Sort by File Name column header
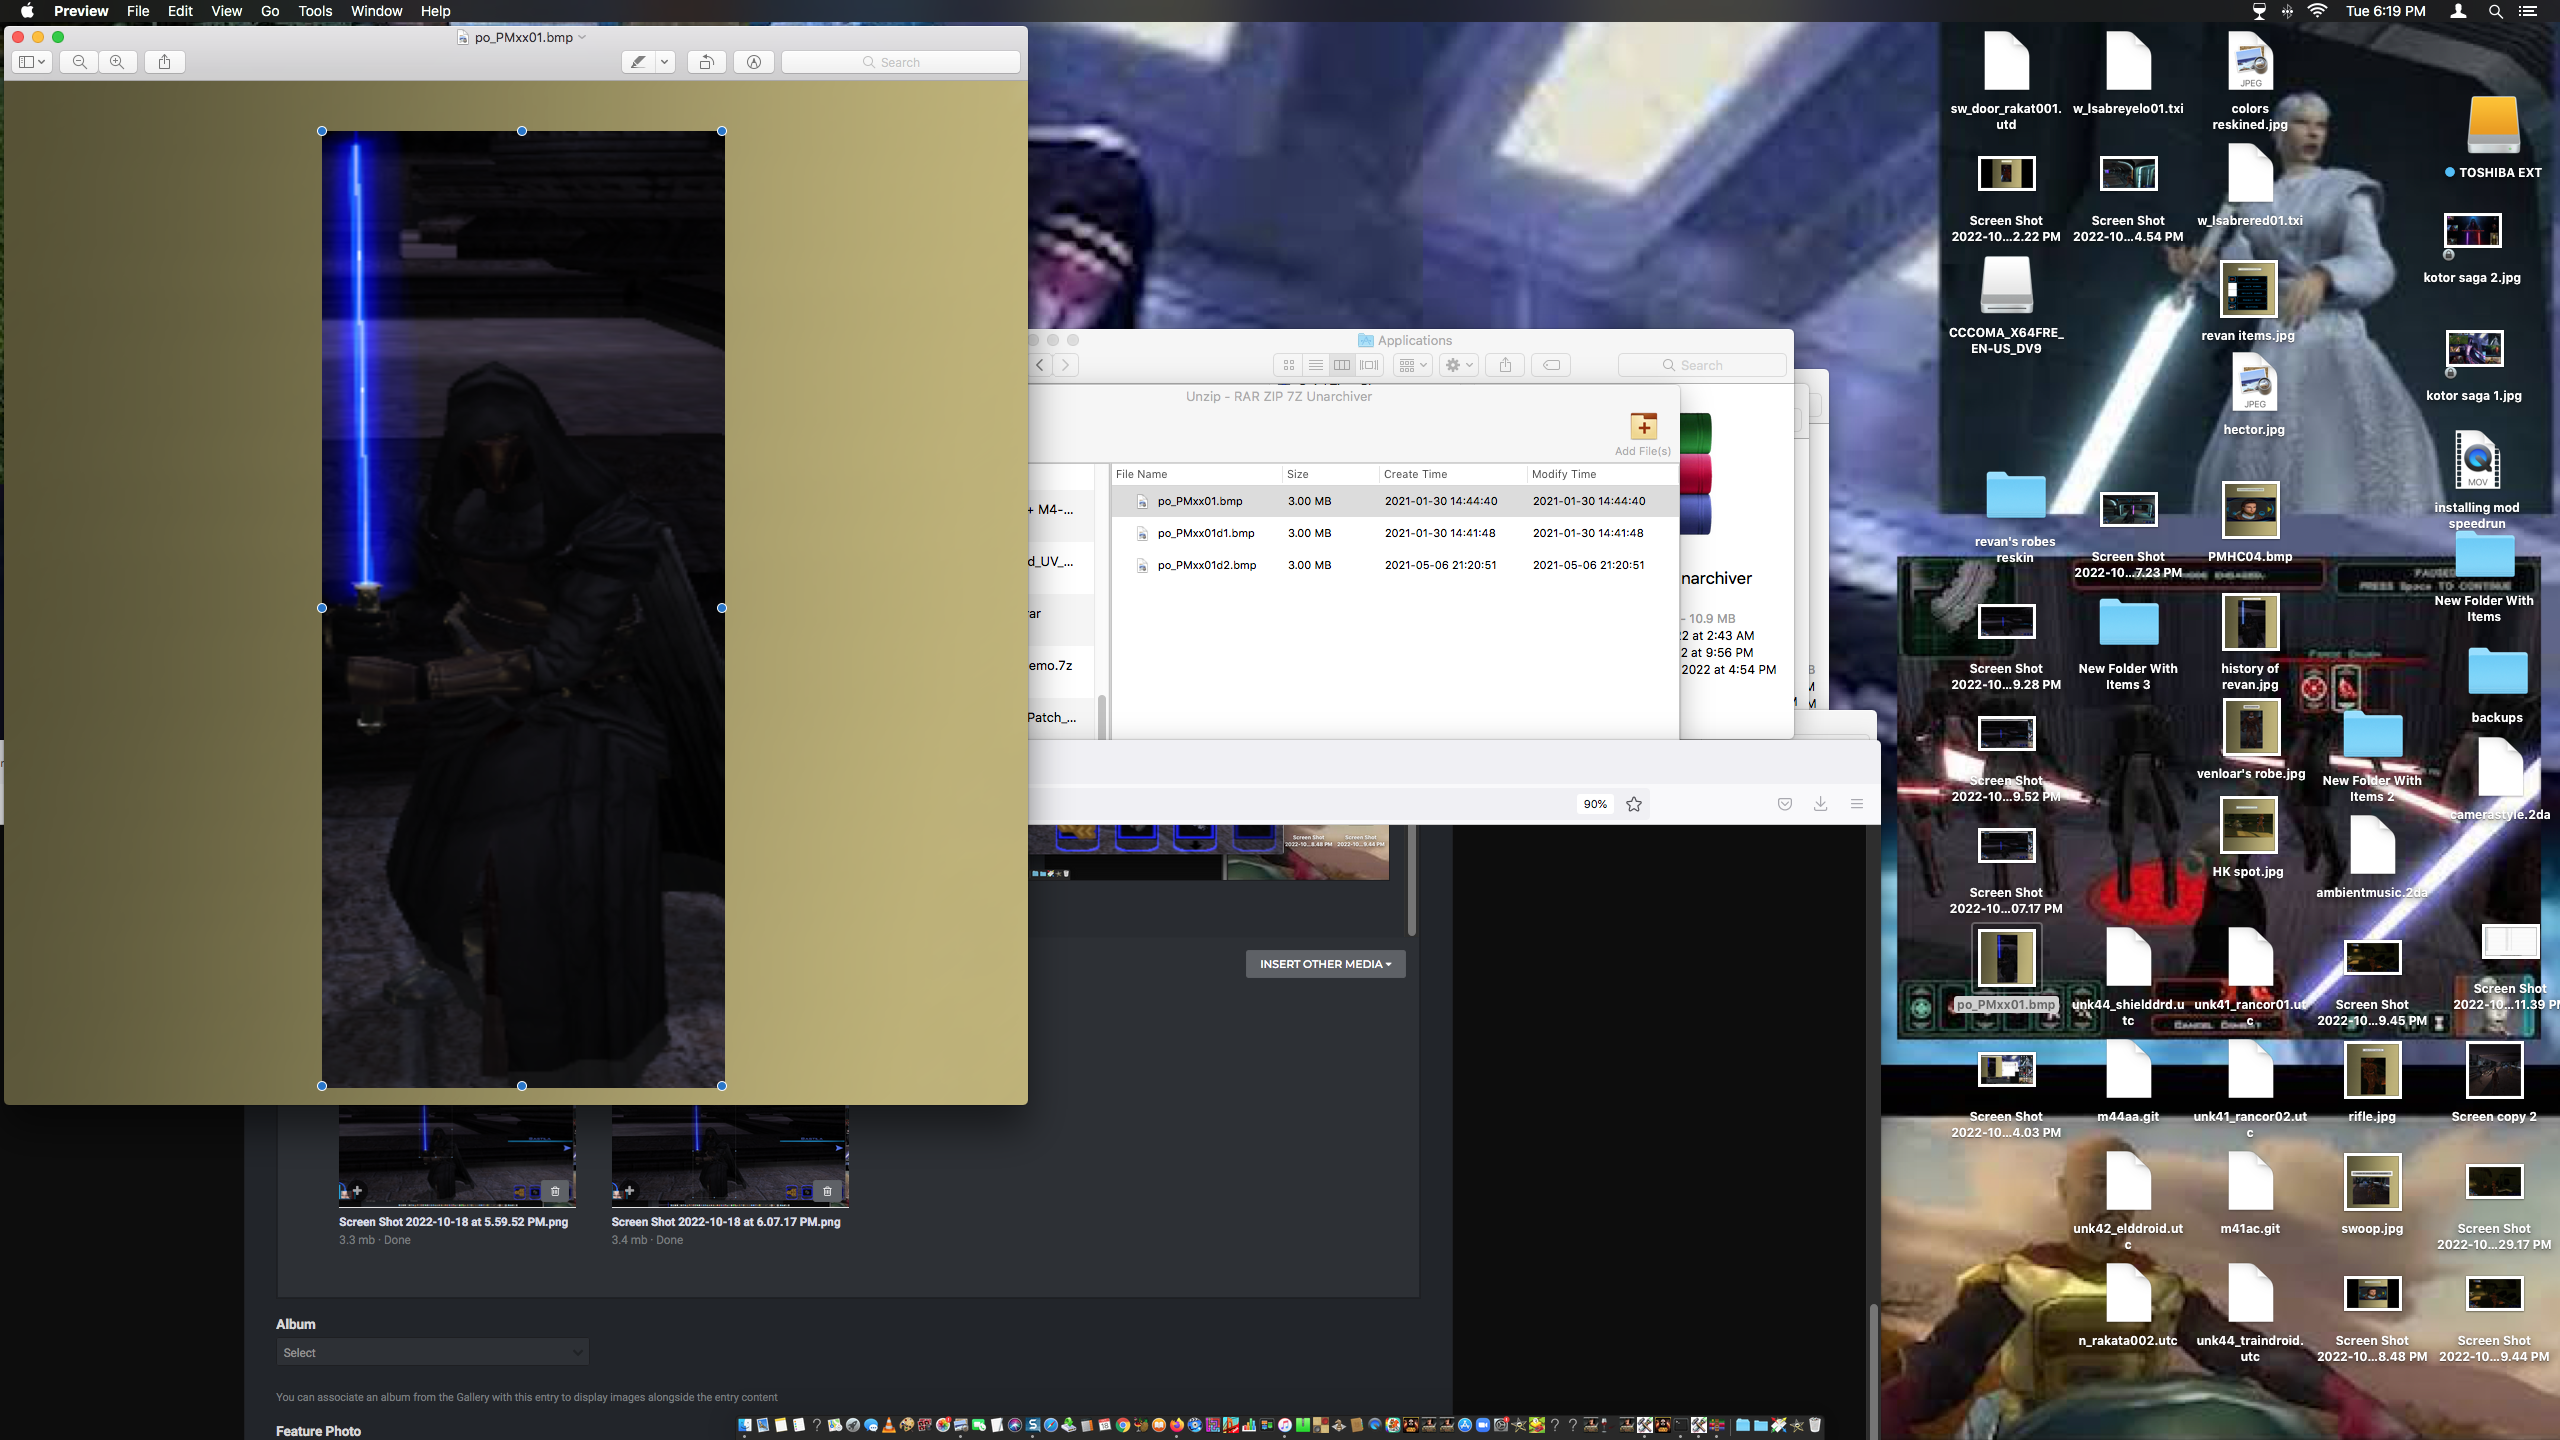The image size is (2560, 1440). tap(1197, 474)
